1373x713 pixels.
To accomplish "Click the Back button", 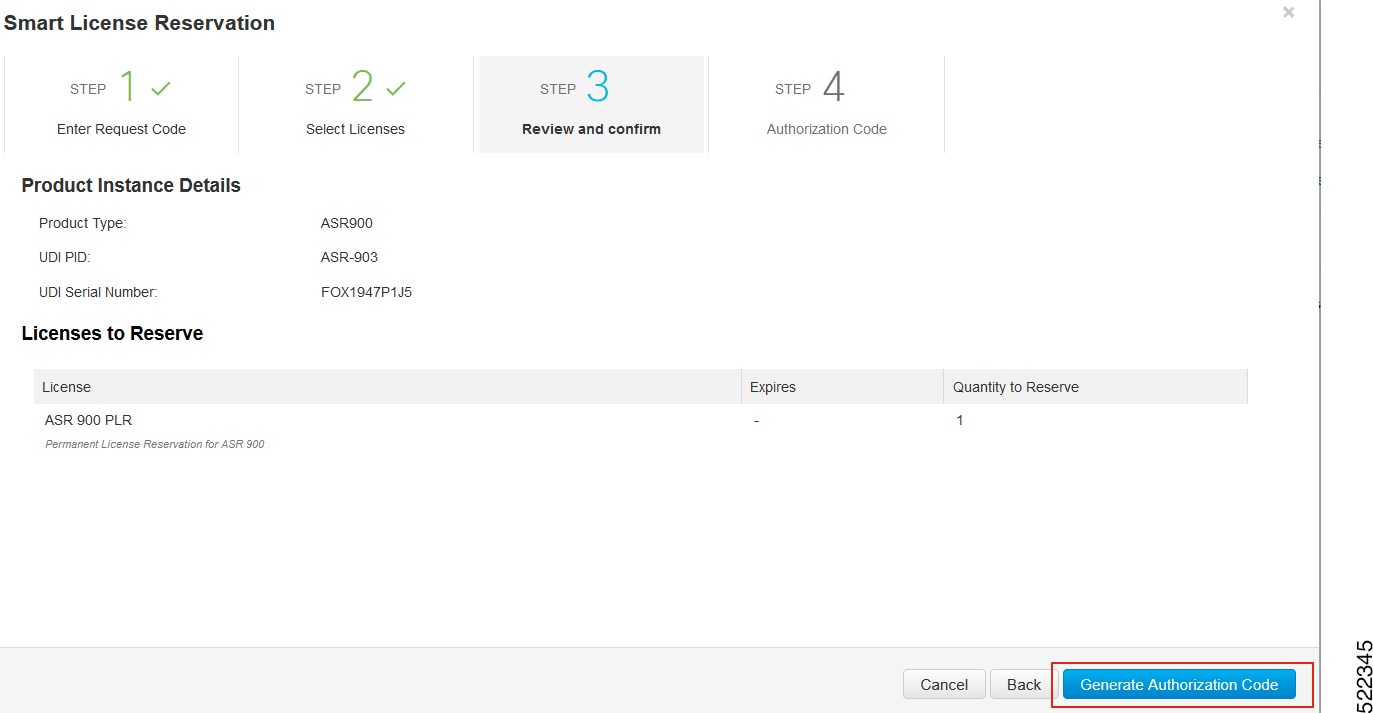I will (1024, 685).
